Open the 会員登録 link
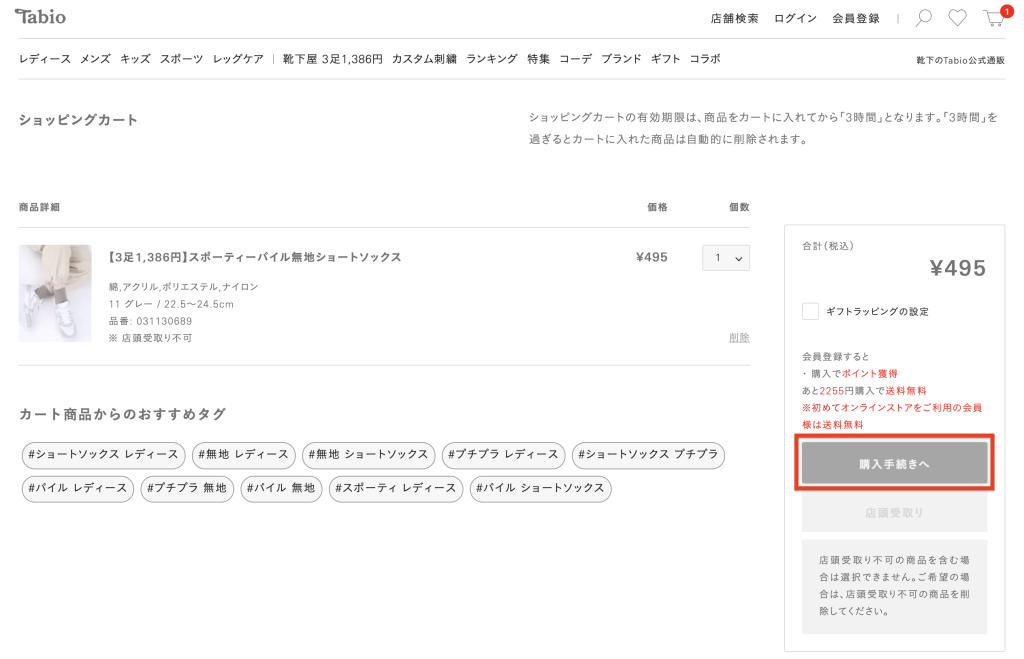 click(x=856, y=18)
